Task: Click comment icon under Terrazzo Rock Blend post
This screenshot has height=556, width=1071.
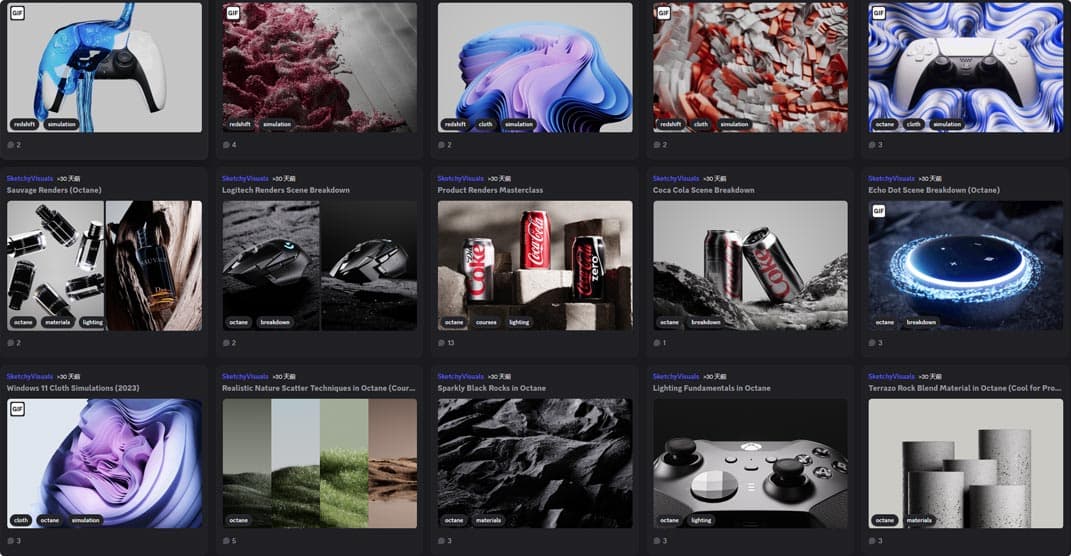Action: [873, 541]
